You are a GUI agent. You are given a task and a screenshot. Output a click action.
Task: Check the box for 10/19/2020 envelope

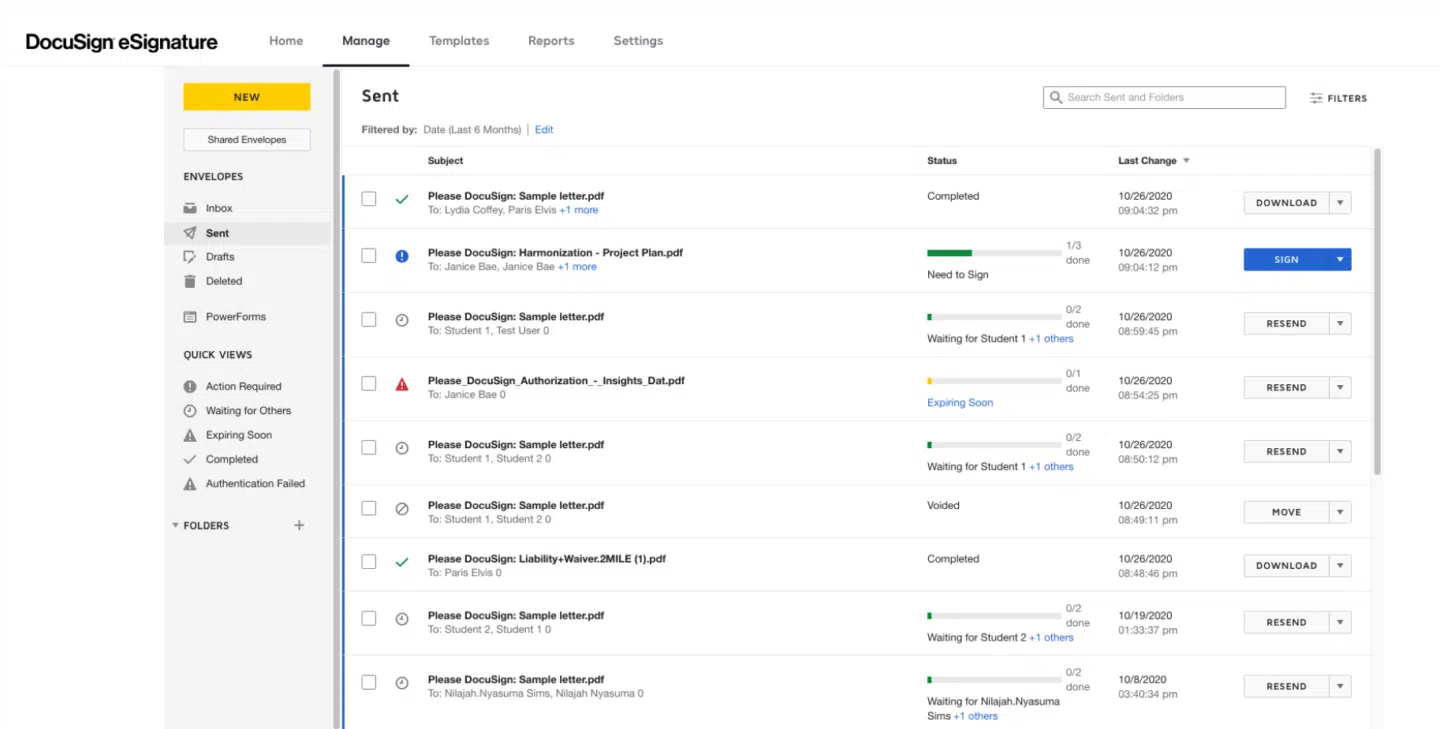point(369,619)
